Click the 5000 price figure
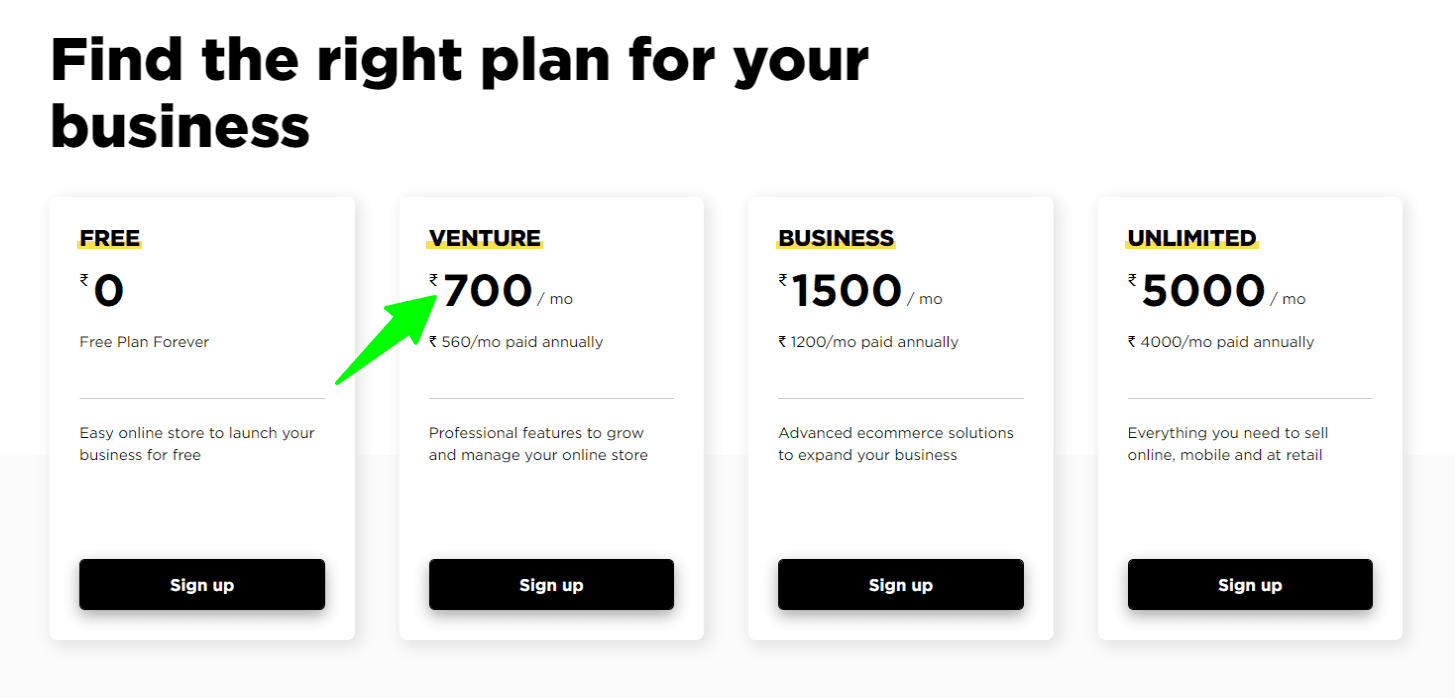The image size is (1455, 698). (1203, 291)
